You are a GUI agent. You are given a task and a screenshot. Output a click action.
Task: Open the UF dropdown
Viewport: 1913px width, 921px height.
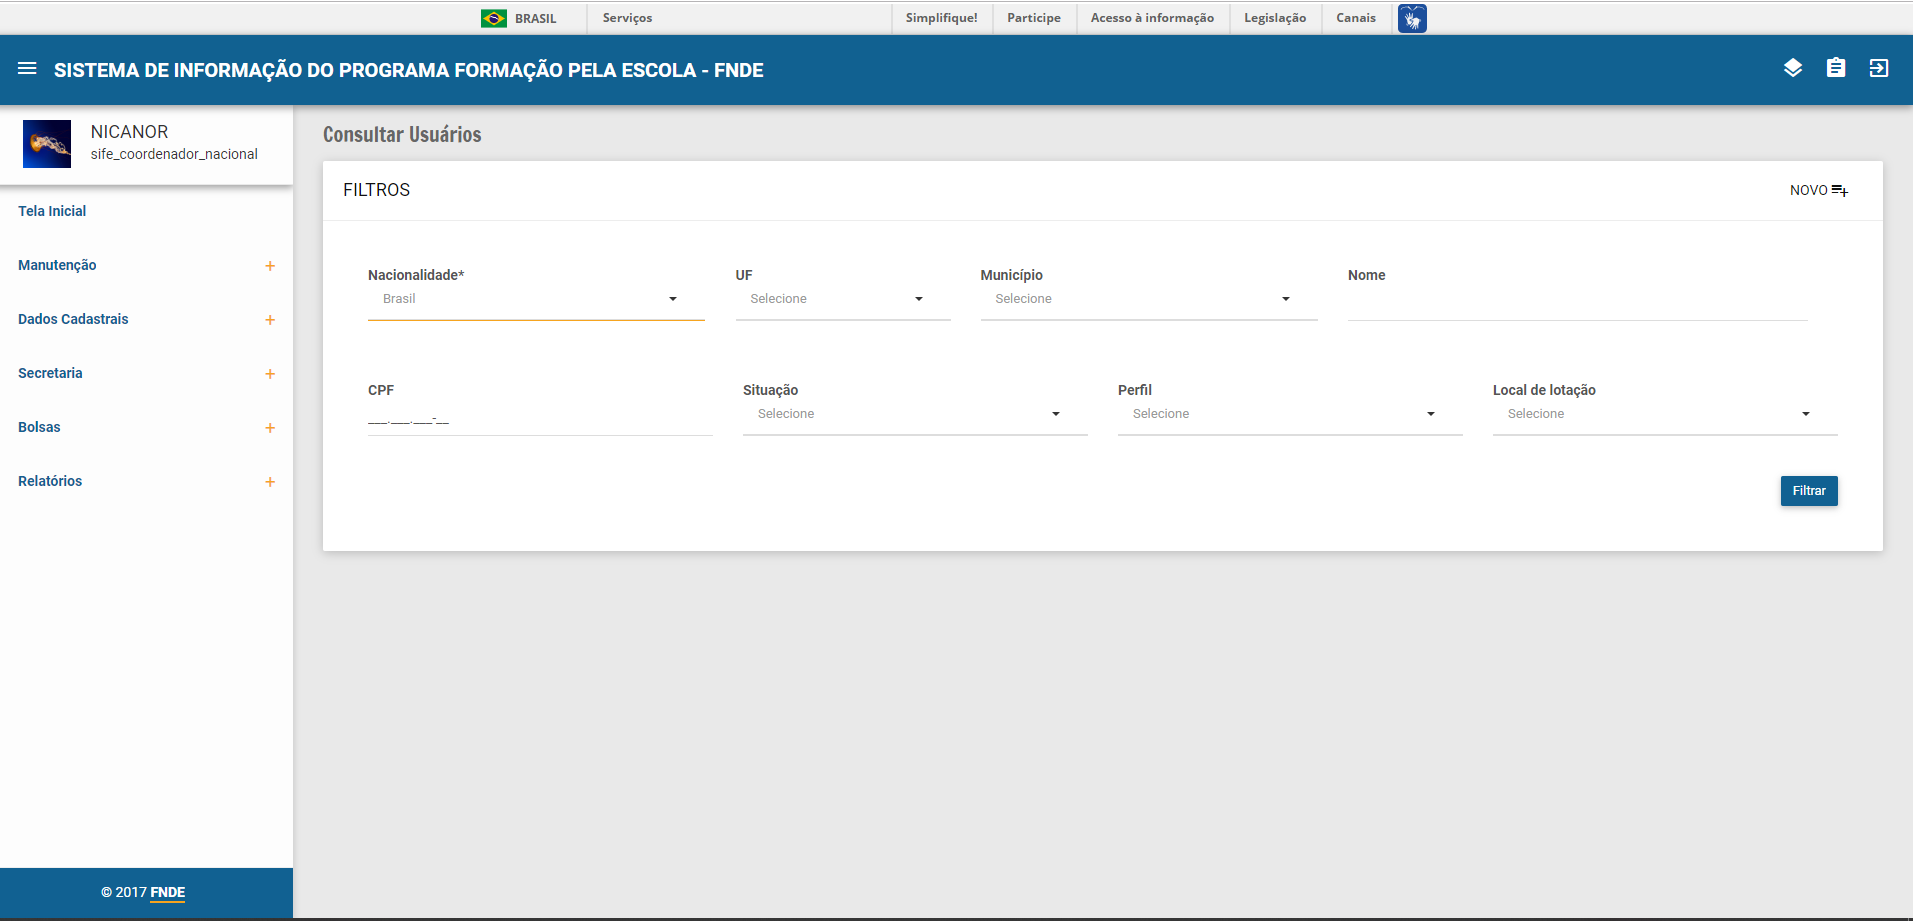[842, 299]
